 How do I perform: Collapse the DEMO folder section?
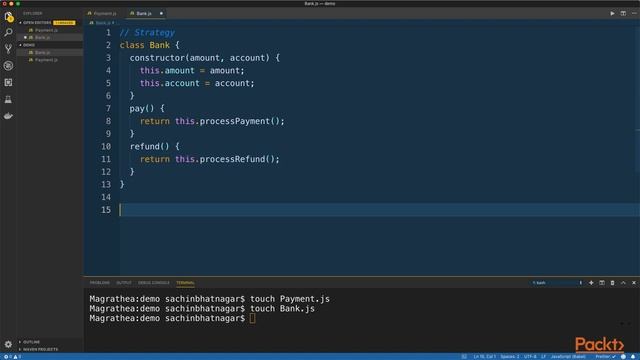click(29, 45)
